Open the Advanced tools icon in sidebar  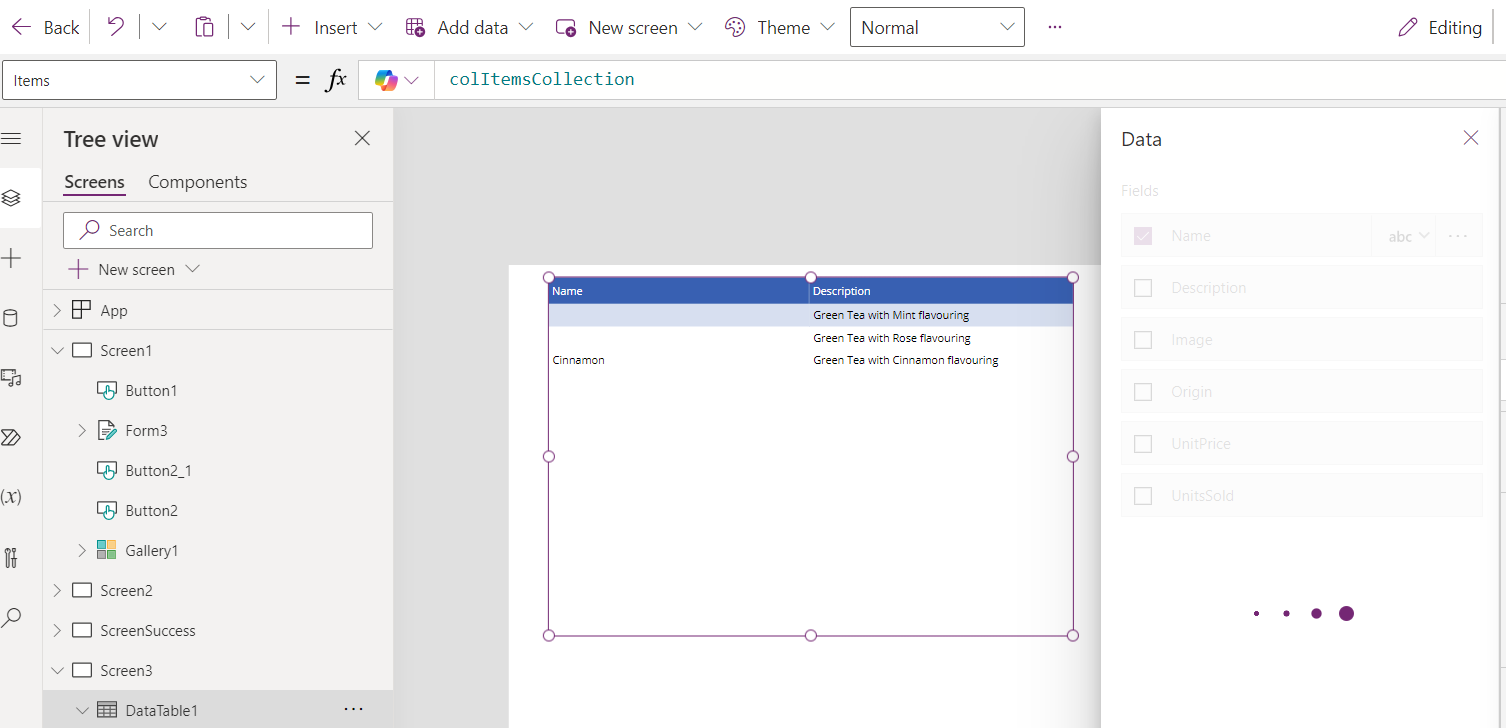[11, 558]
